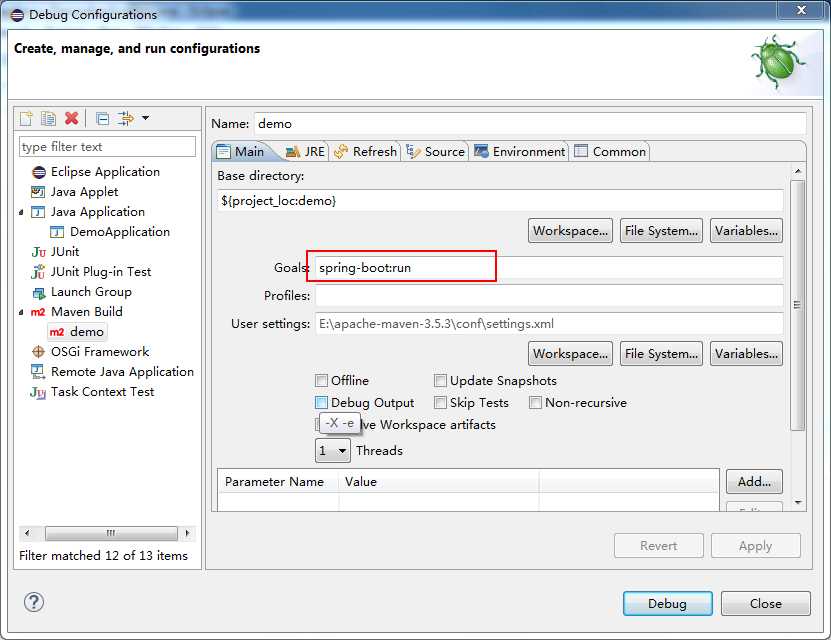Image resolution: width=831 pixels, height=640 pixels.
Task: Click the Eclipse logo in title bar
Action: (x=17, y=15)
